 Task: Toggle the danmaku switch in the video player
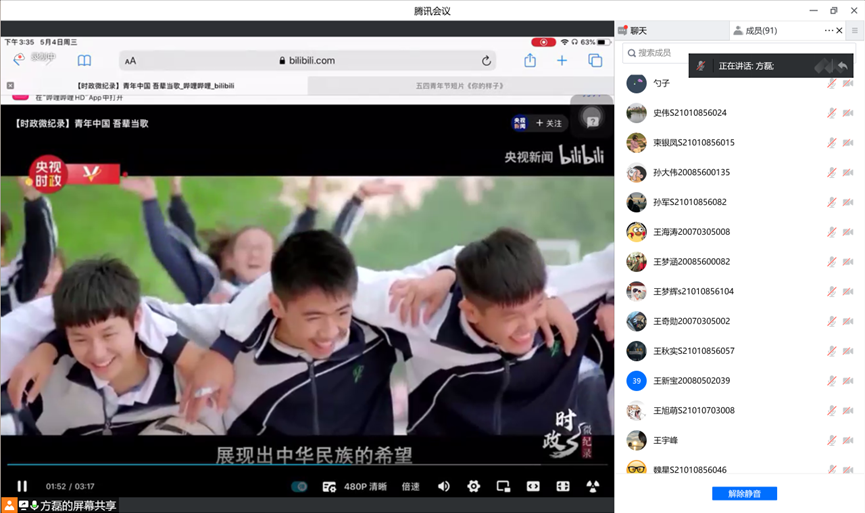(x=299, y=486)
